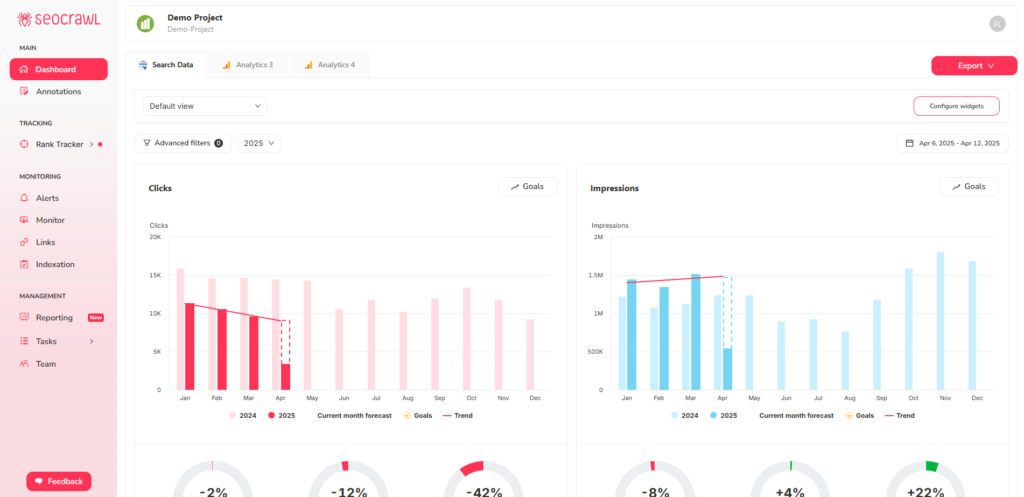The width and height of the screenshot is (1024, 497).
Task: Click the Apr 2025 impressions bar
Action: click(728, 369)
